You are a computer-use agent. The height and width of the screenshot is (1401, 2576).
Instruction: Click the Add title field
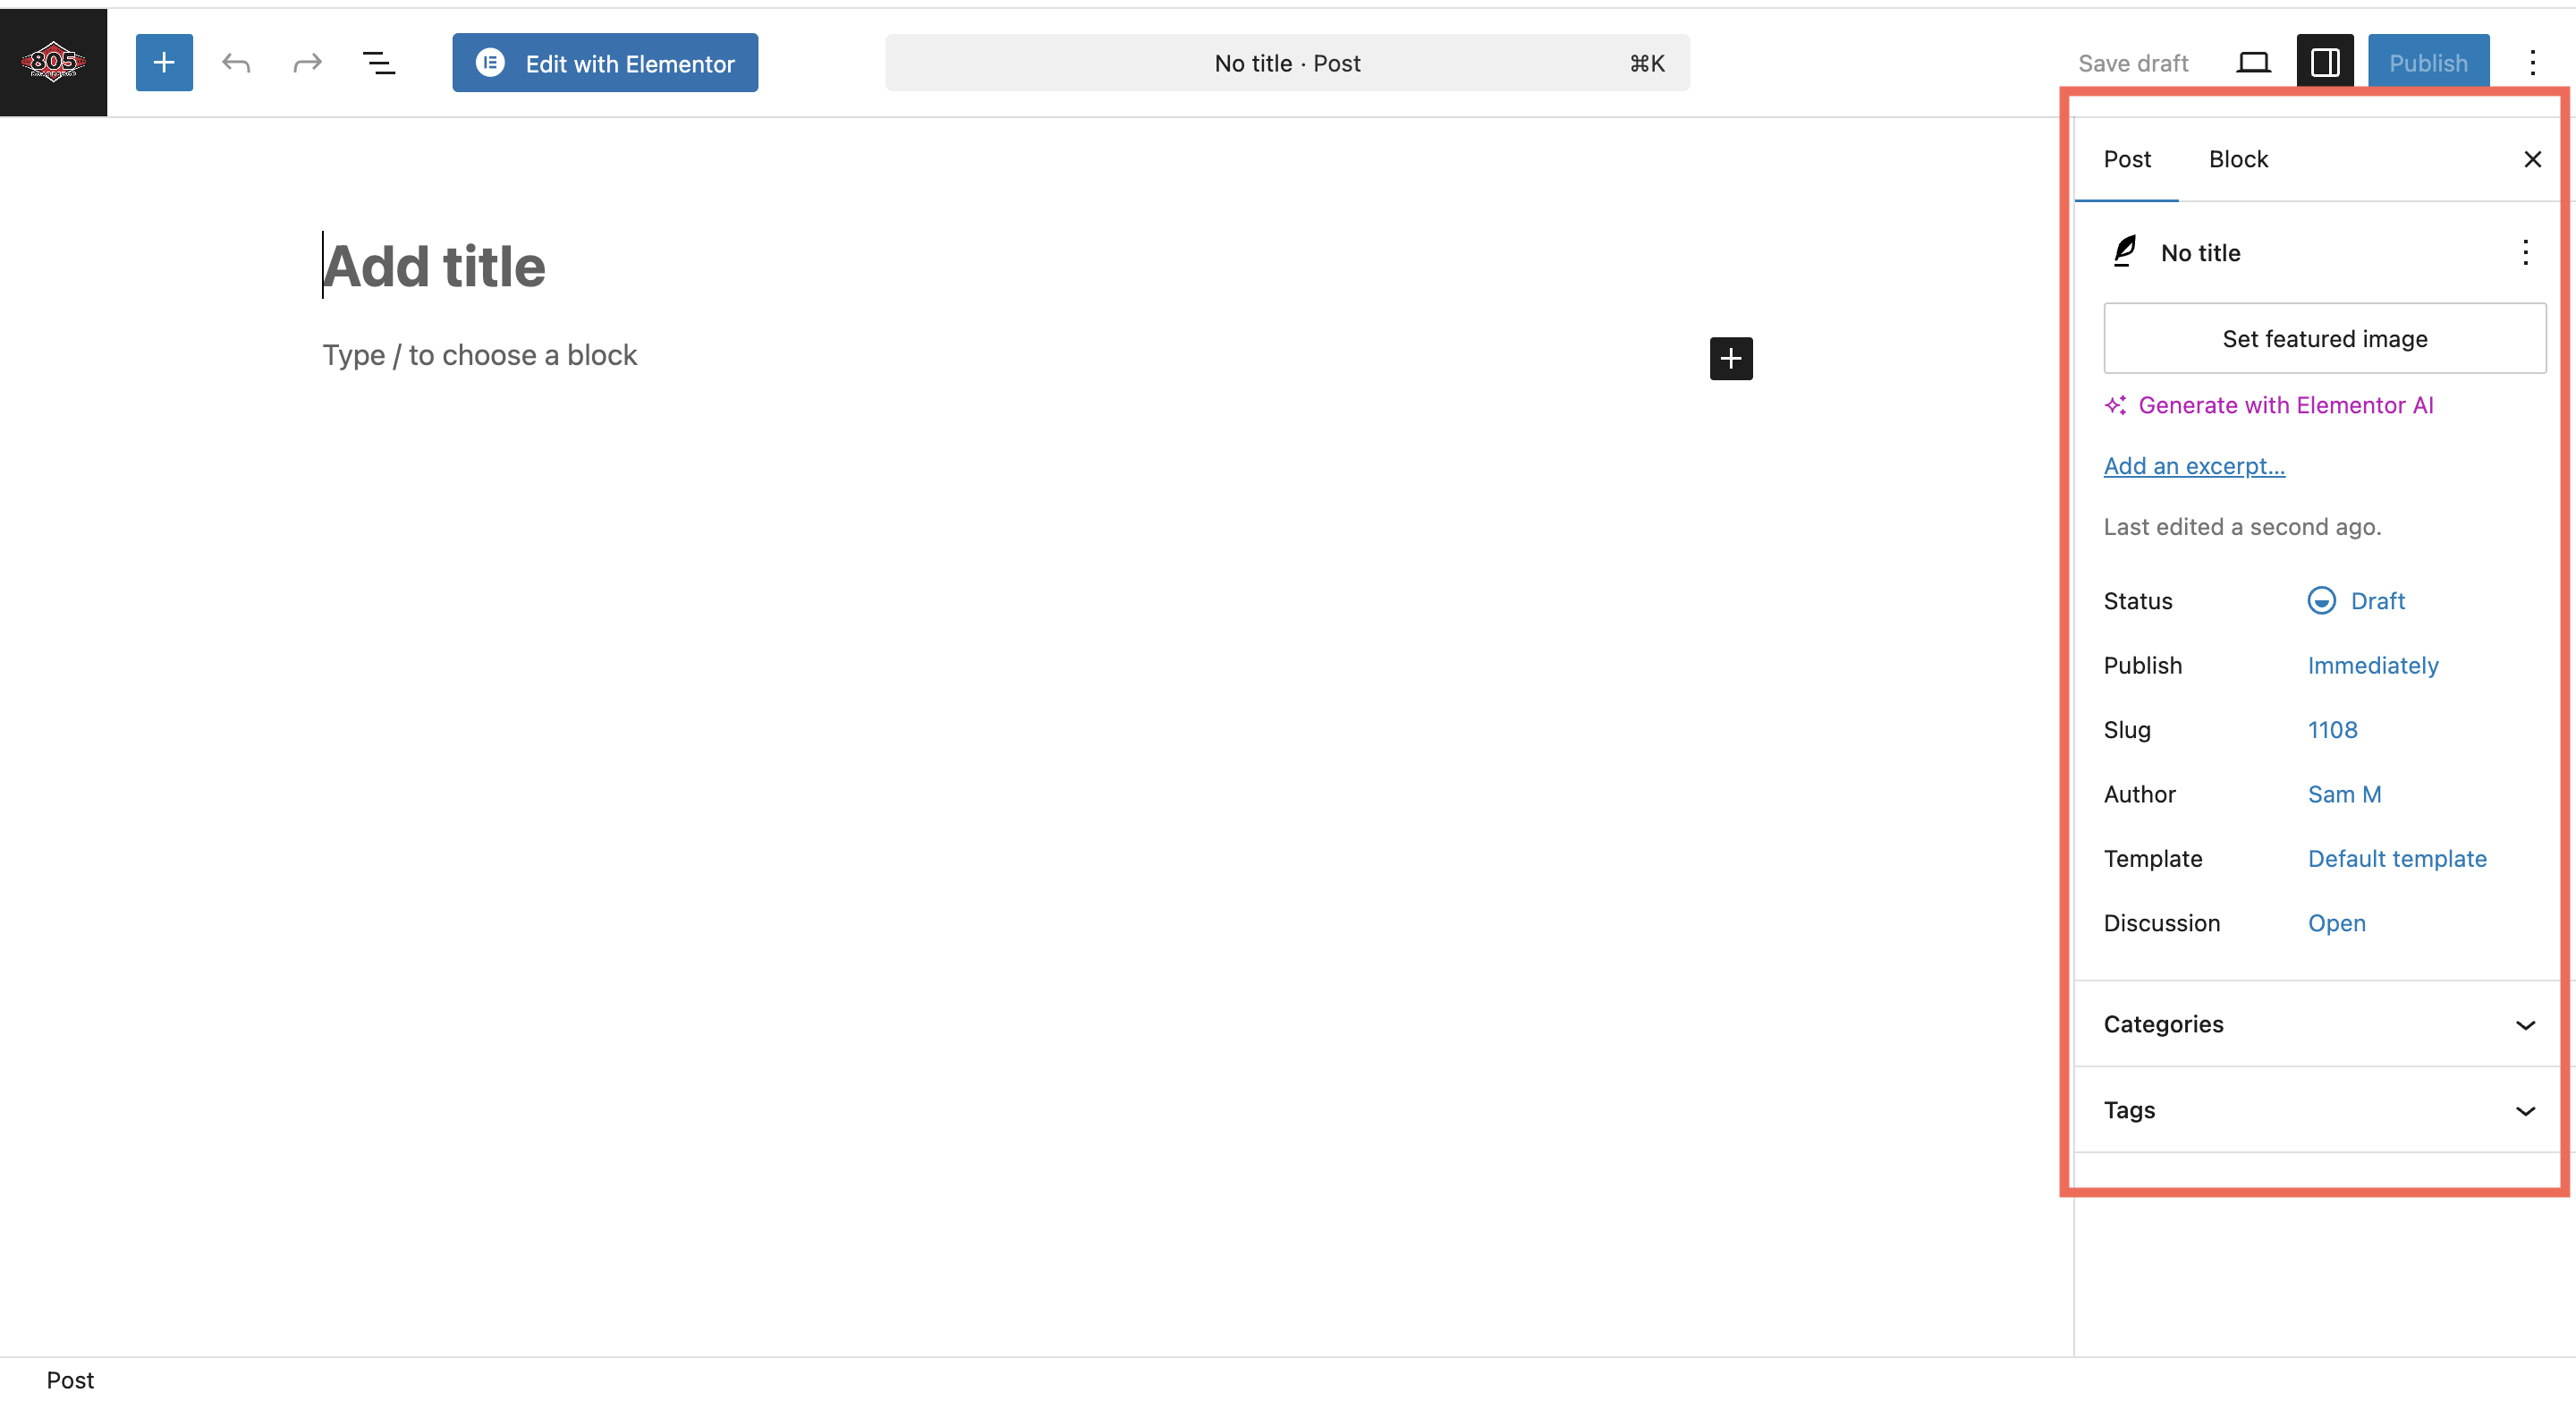point(1037,266)
